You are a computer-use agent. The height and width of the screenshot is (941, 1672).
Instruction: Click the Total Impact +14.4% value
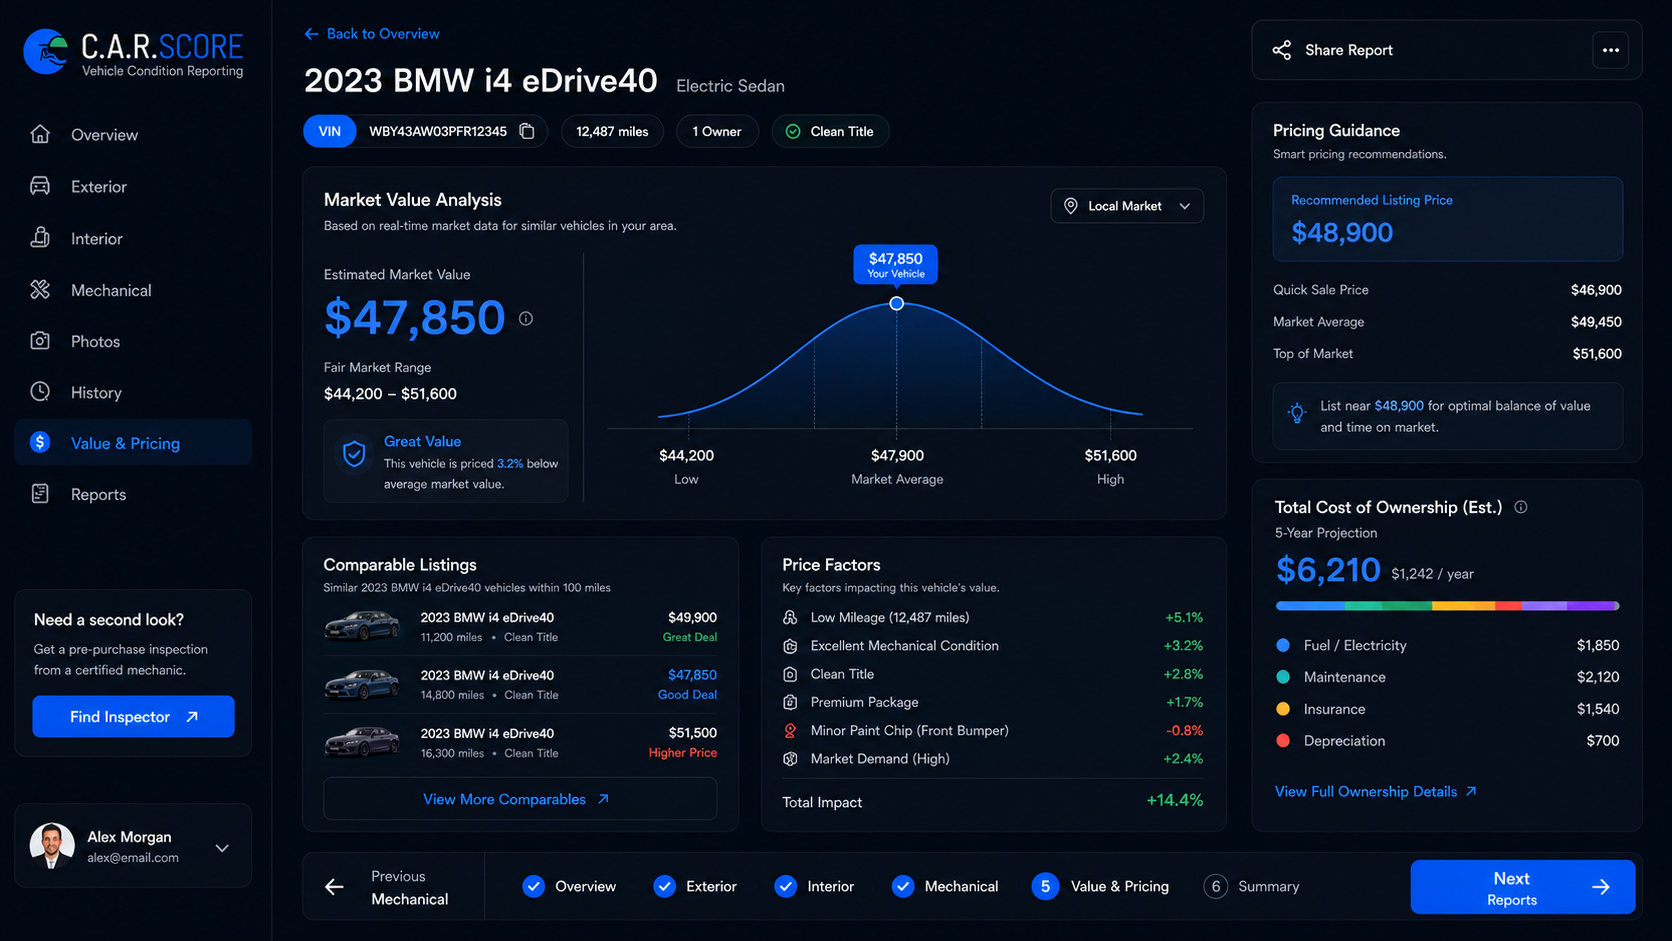[1174, 801]
